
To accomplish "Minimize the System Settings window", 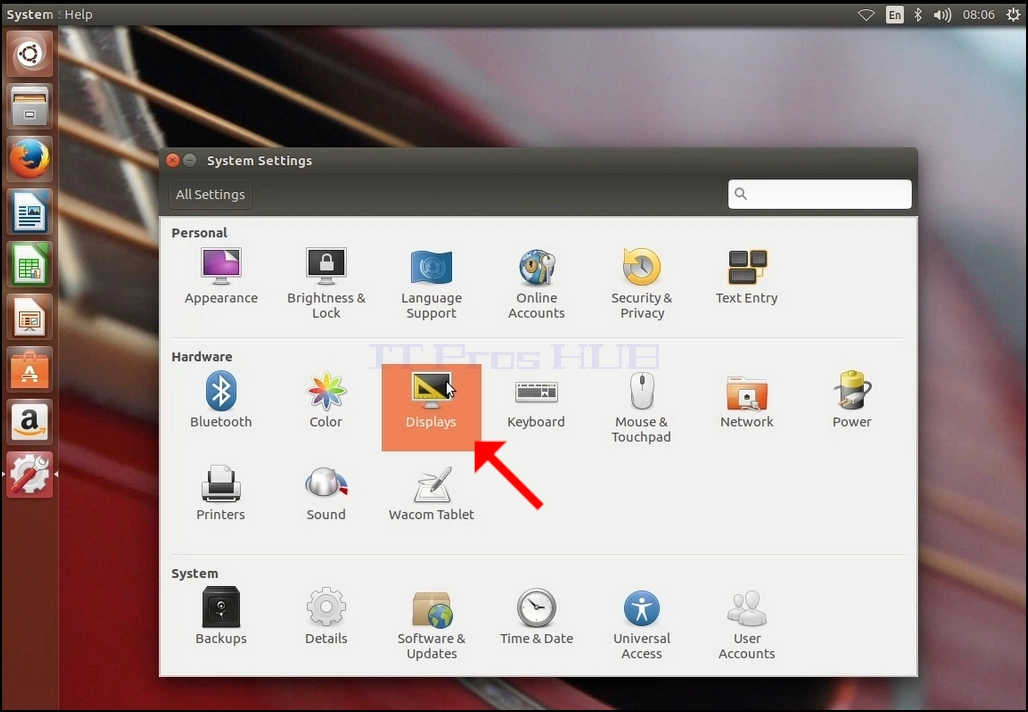I will tap(189, 160).
